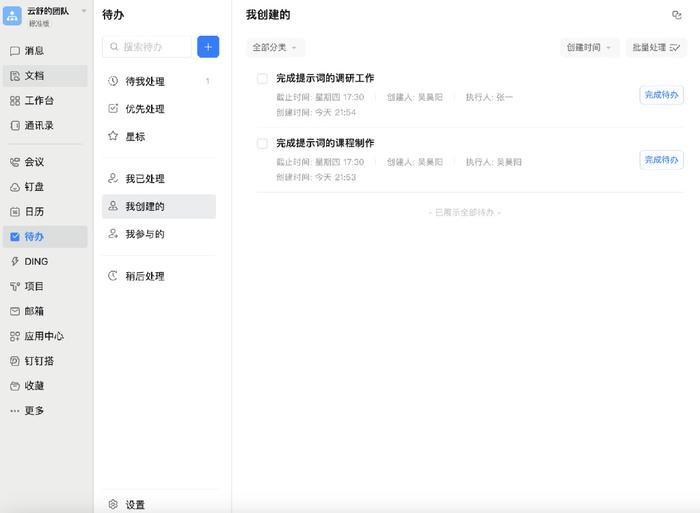
Task: Open the 收藏 favorites icon
Action: (15, 386)
